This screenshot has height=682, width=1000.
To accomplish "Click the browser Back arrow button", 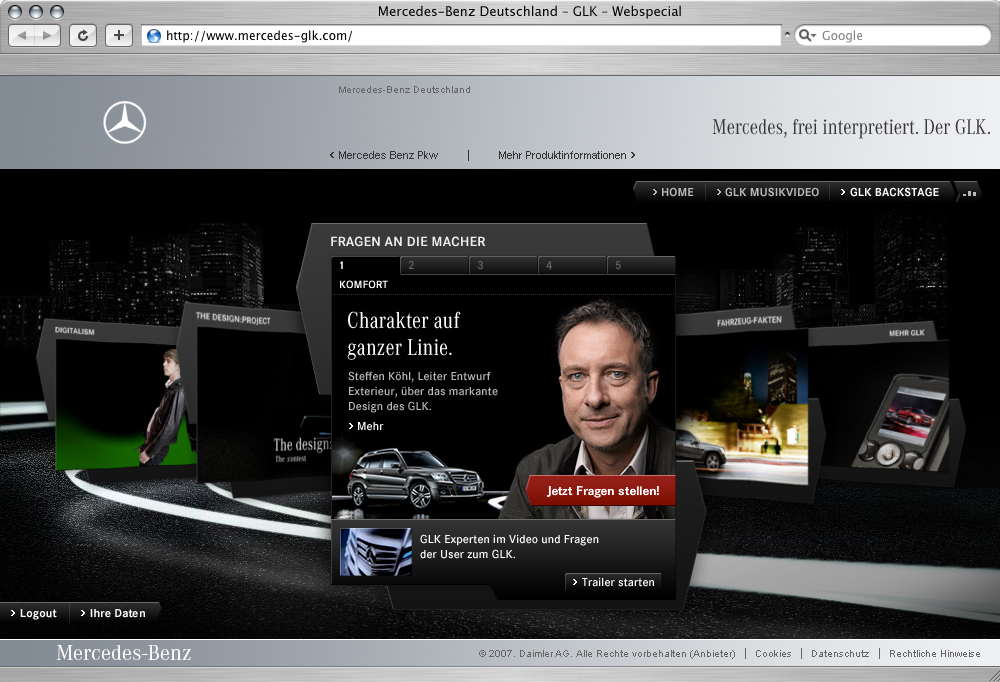I will click(22, 35).
